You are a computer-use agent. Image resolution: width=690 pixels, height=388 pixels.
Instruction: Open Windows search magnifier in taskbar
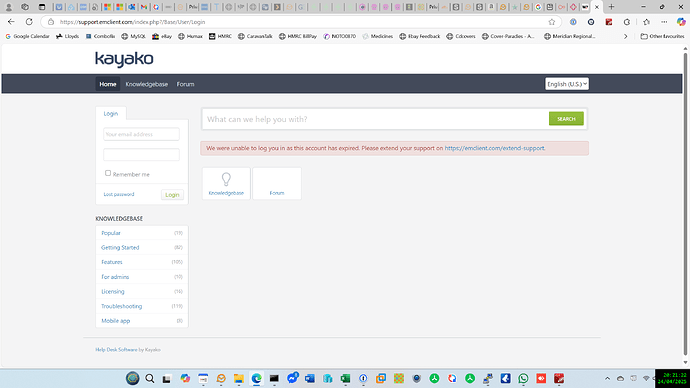pos(150,378)
